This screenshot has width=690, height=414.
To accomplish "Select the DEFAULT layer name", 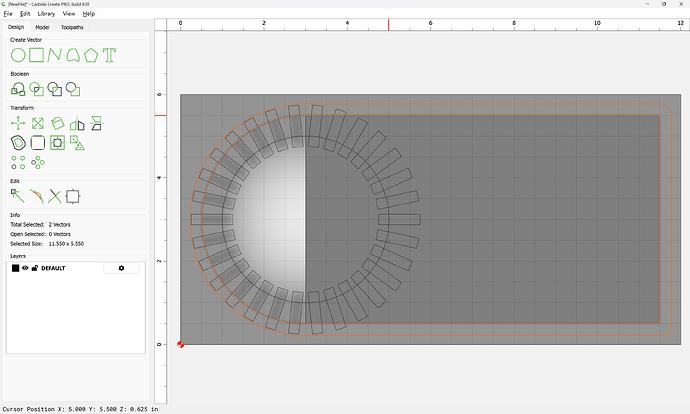I will (x=54, y=268).
